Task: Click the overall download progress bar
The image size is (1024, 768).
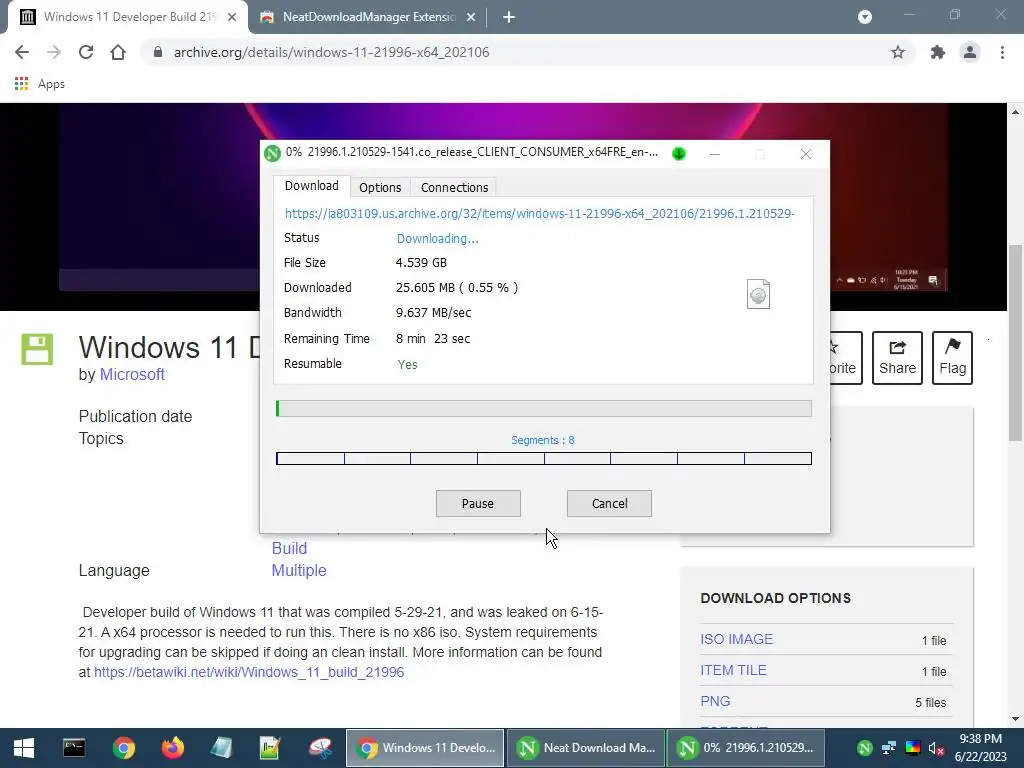Action: point(543,409)
